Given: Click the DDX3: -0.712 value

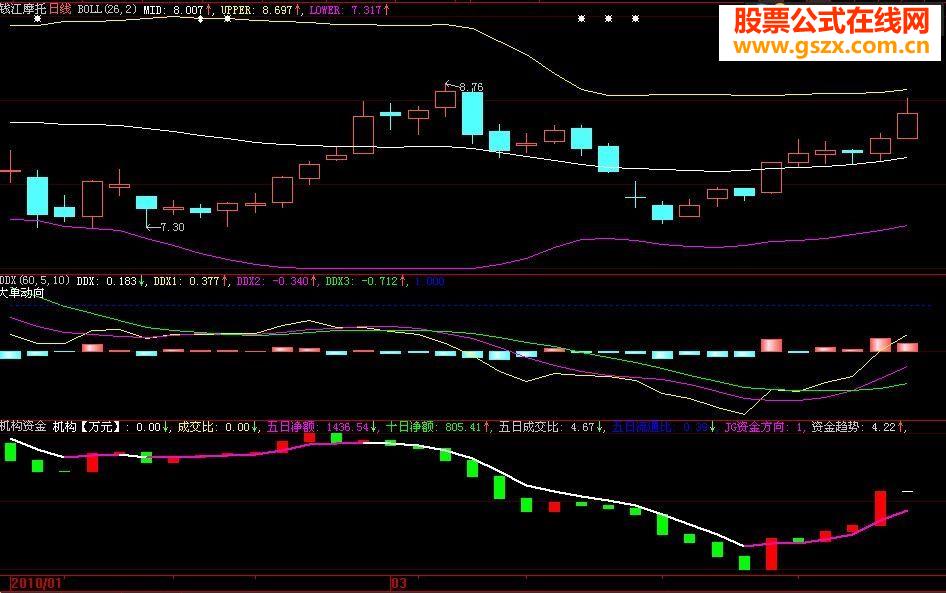Looking at the screenshot, I should point(366,281).
